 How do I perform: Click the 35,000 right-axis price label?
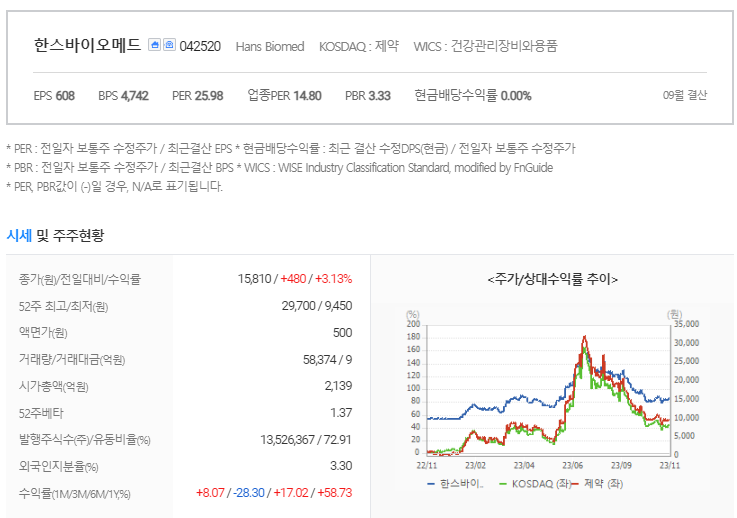coord(686,324)
